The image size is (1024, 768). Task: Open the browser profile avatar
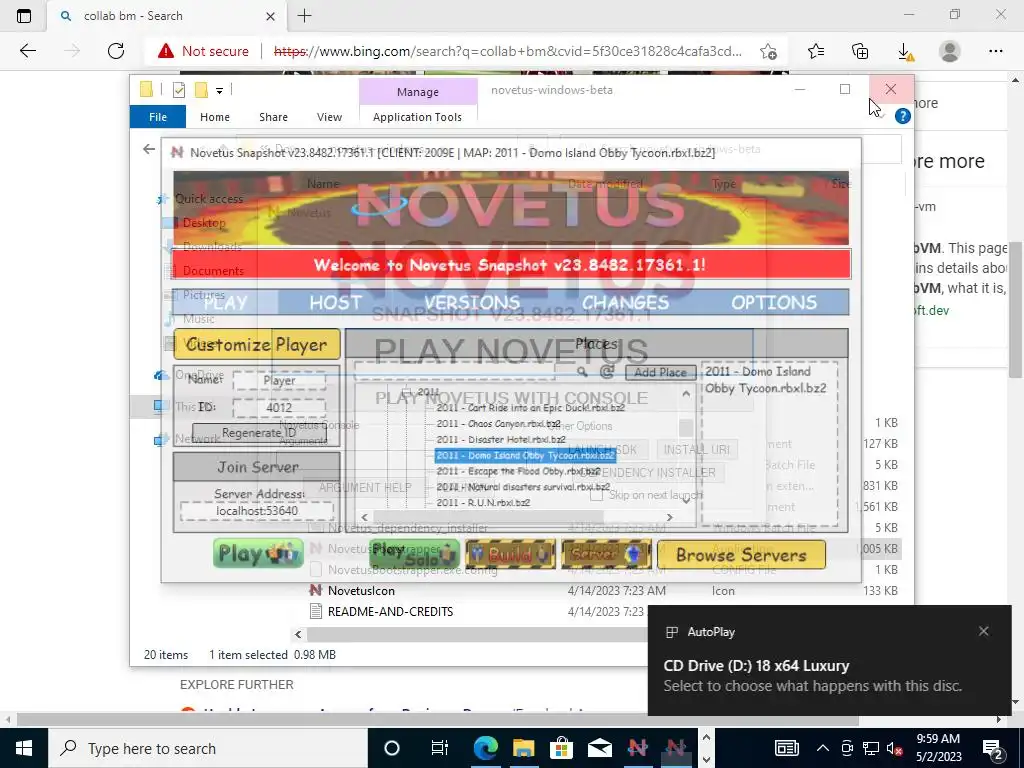tap(950, 51)
